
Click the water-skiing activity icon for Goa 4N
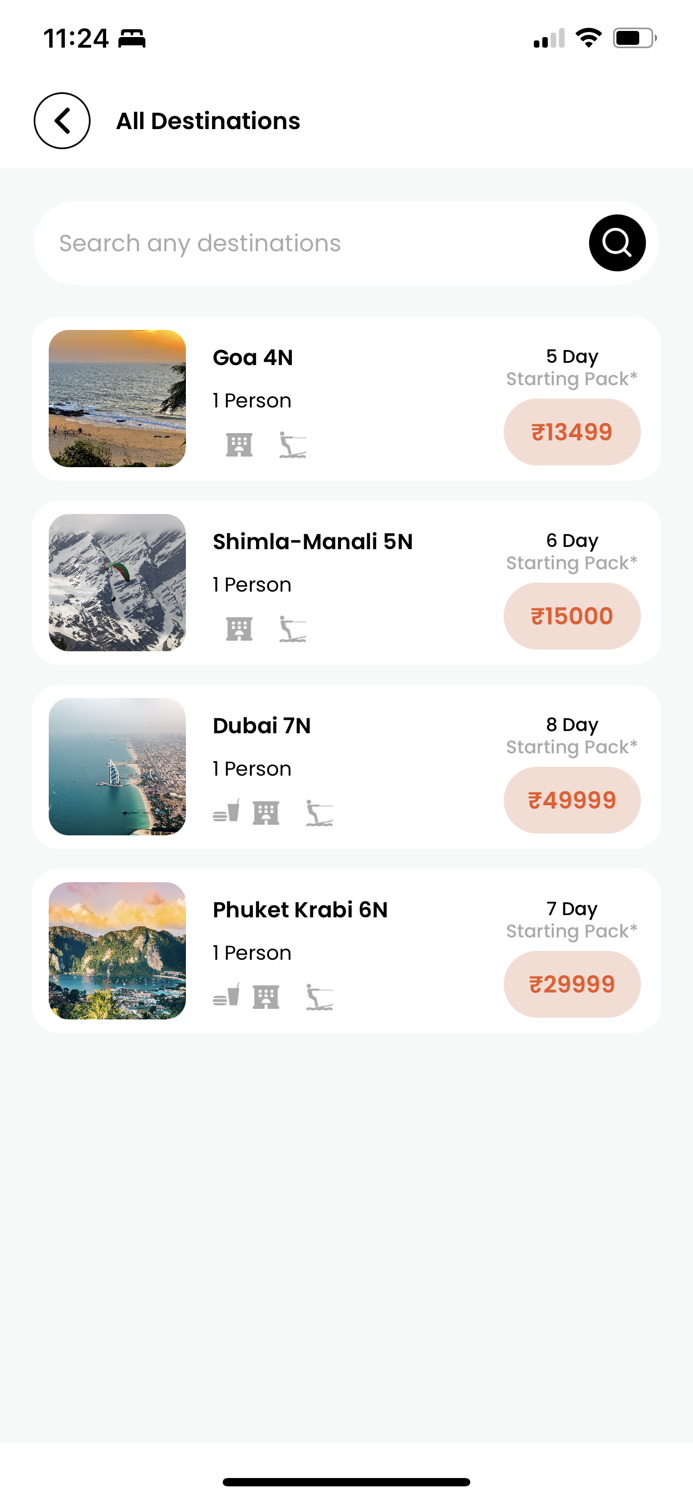click(x=294, y=443)
